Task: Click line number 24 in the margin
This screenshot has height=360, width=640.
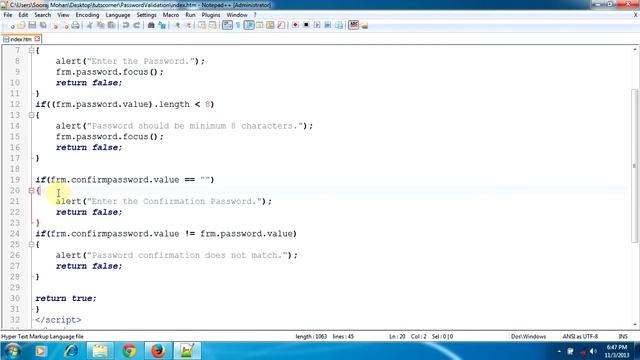Action: pos(15,233)
